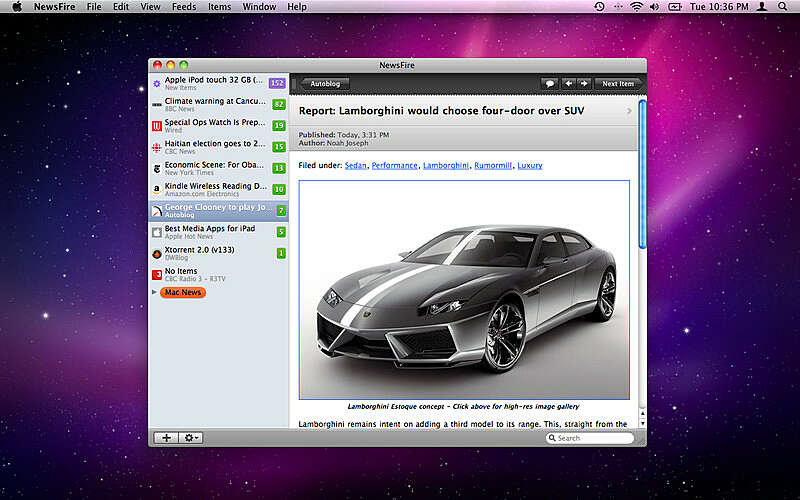
Task: Click the Search field
Action: 589,438
